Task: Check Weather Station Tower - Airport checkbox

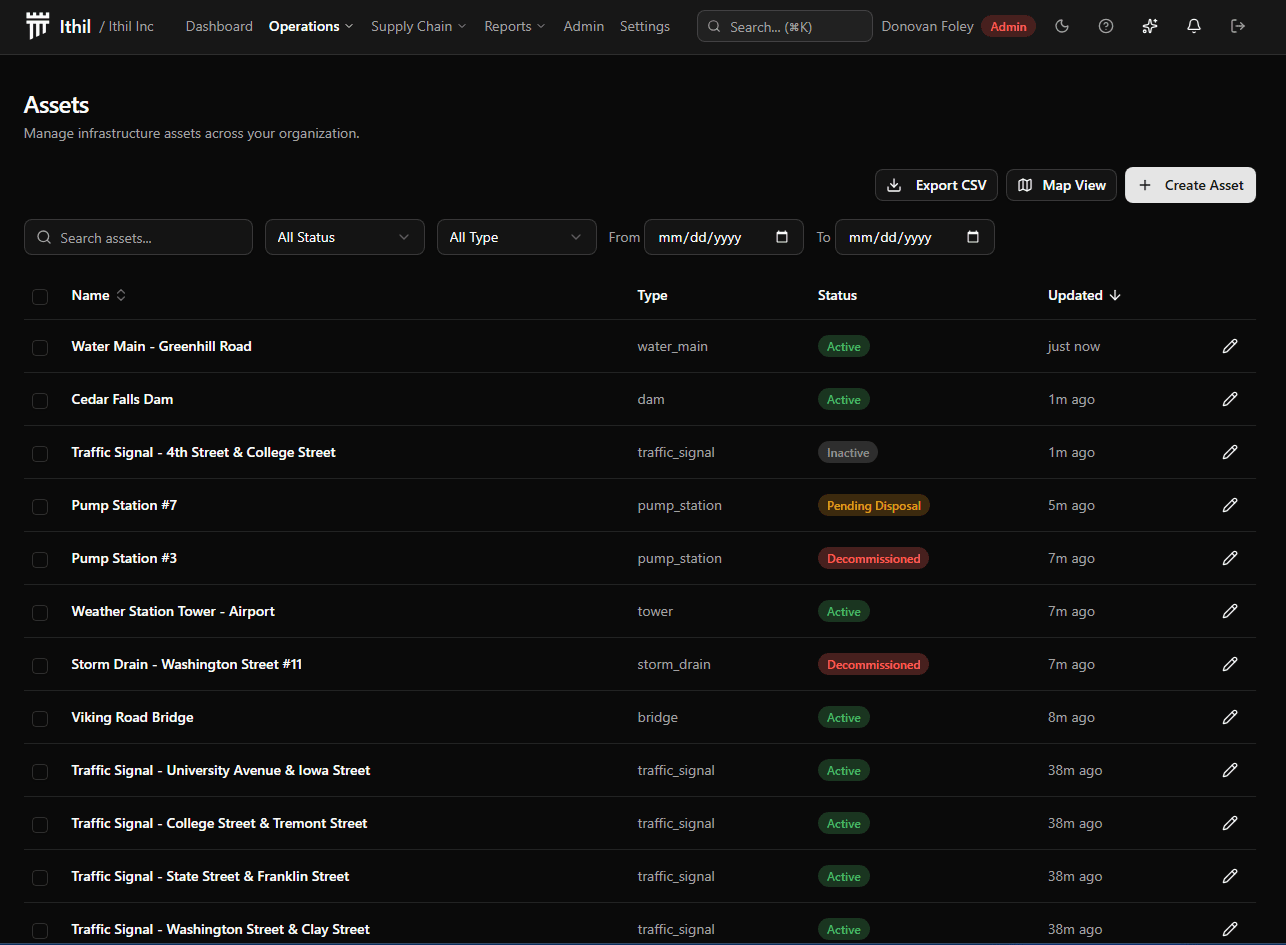Action: (40, 612)
